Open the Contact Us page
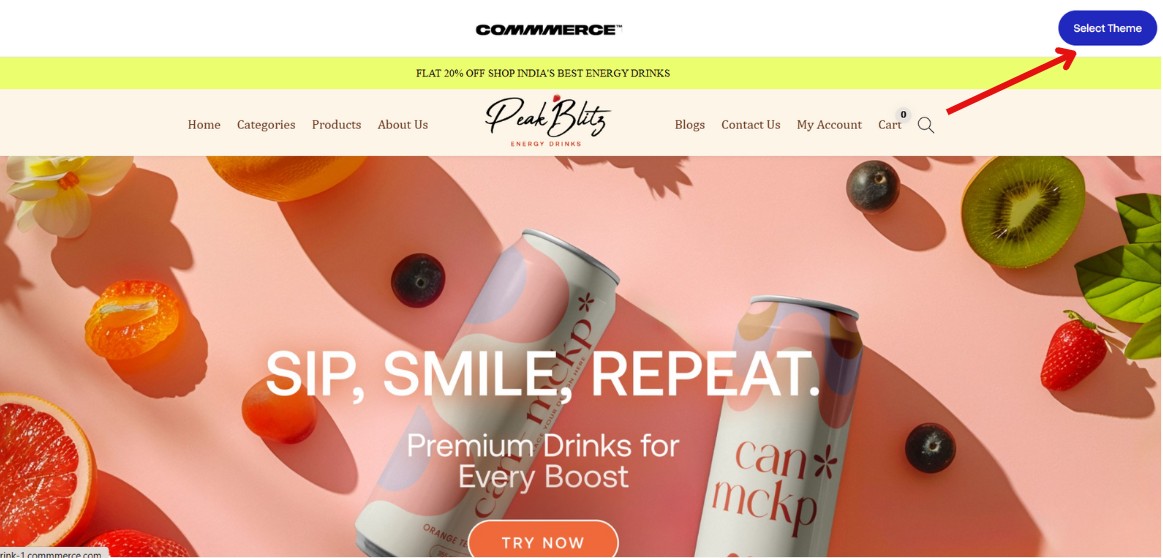Image resolution: width=1163 pixels, height=558 pixels. click(x=751, y=125)
